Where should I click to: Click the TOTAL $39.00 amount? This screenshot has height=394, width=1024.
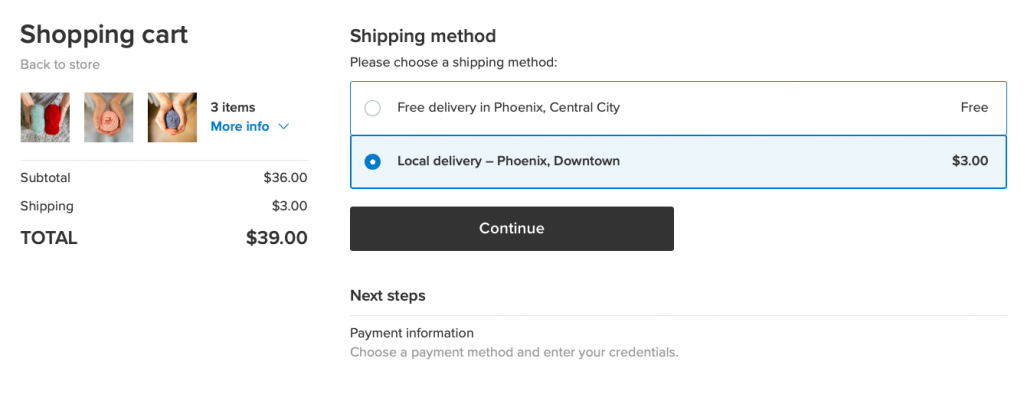click(276, 238)
